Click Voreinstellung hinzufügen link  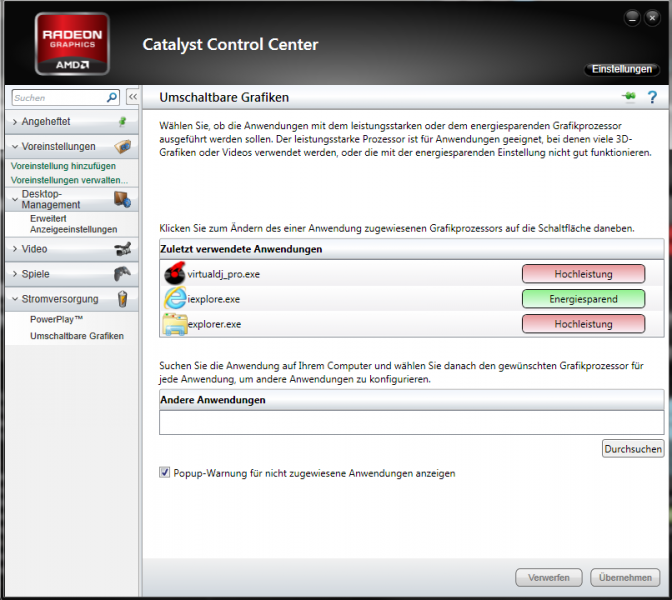click(63, 166)
